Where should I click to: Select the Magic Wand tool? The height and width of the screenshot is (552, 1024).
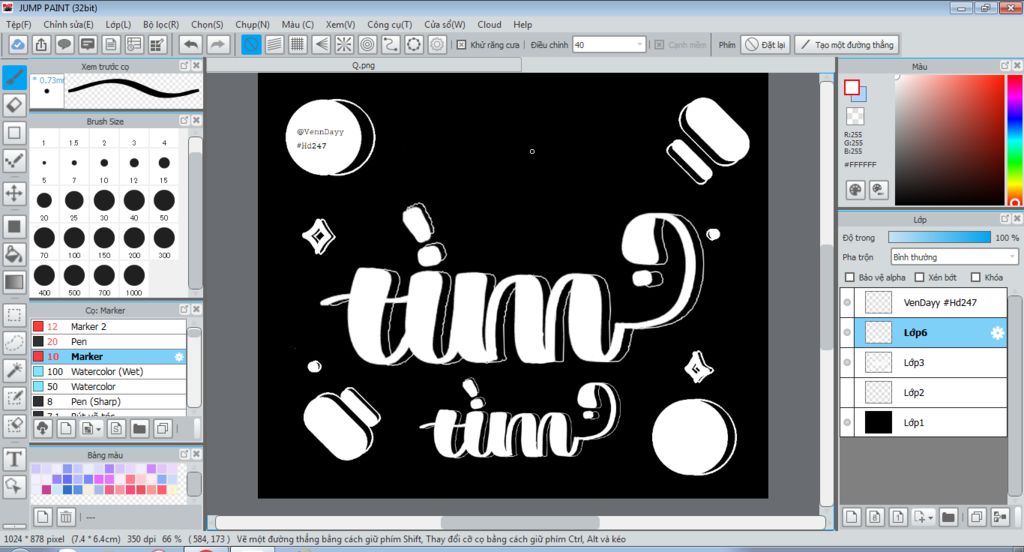pyautogui.click(x=14, y=370)
